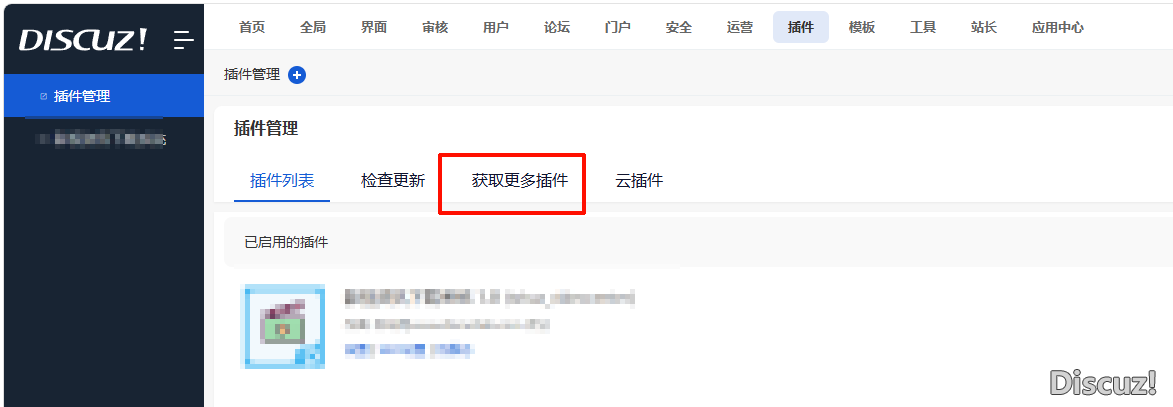1173x407 pixels.
Task: Open the blurred plugin thumbnail icon
Action: click(x=283, y=325)
